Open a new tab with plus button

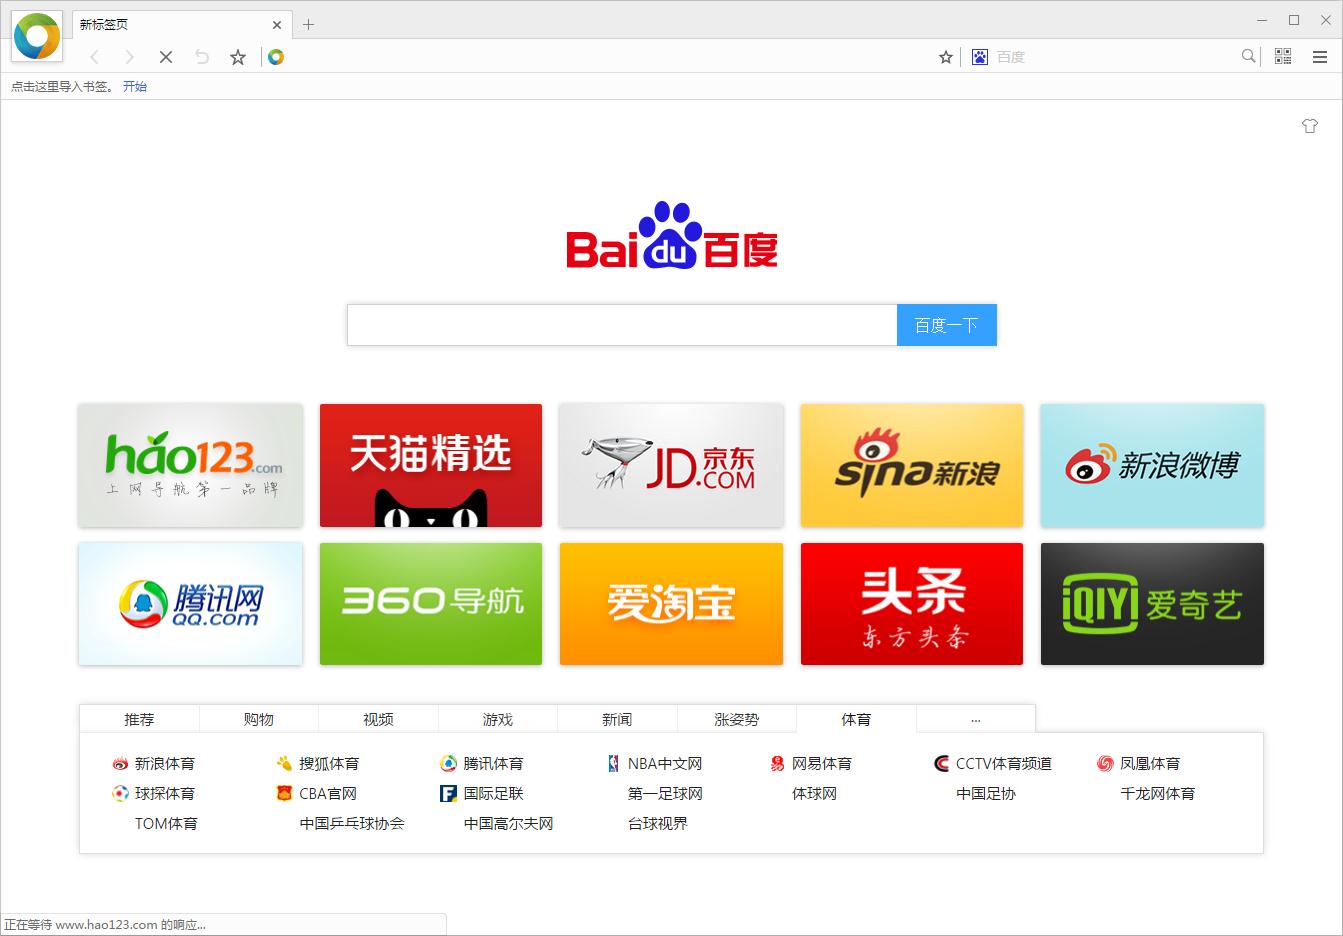click(308, 25)
